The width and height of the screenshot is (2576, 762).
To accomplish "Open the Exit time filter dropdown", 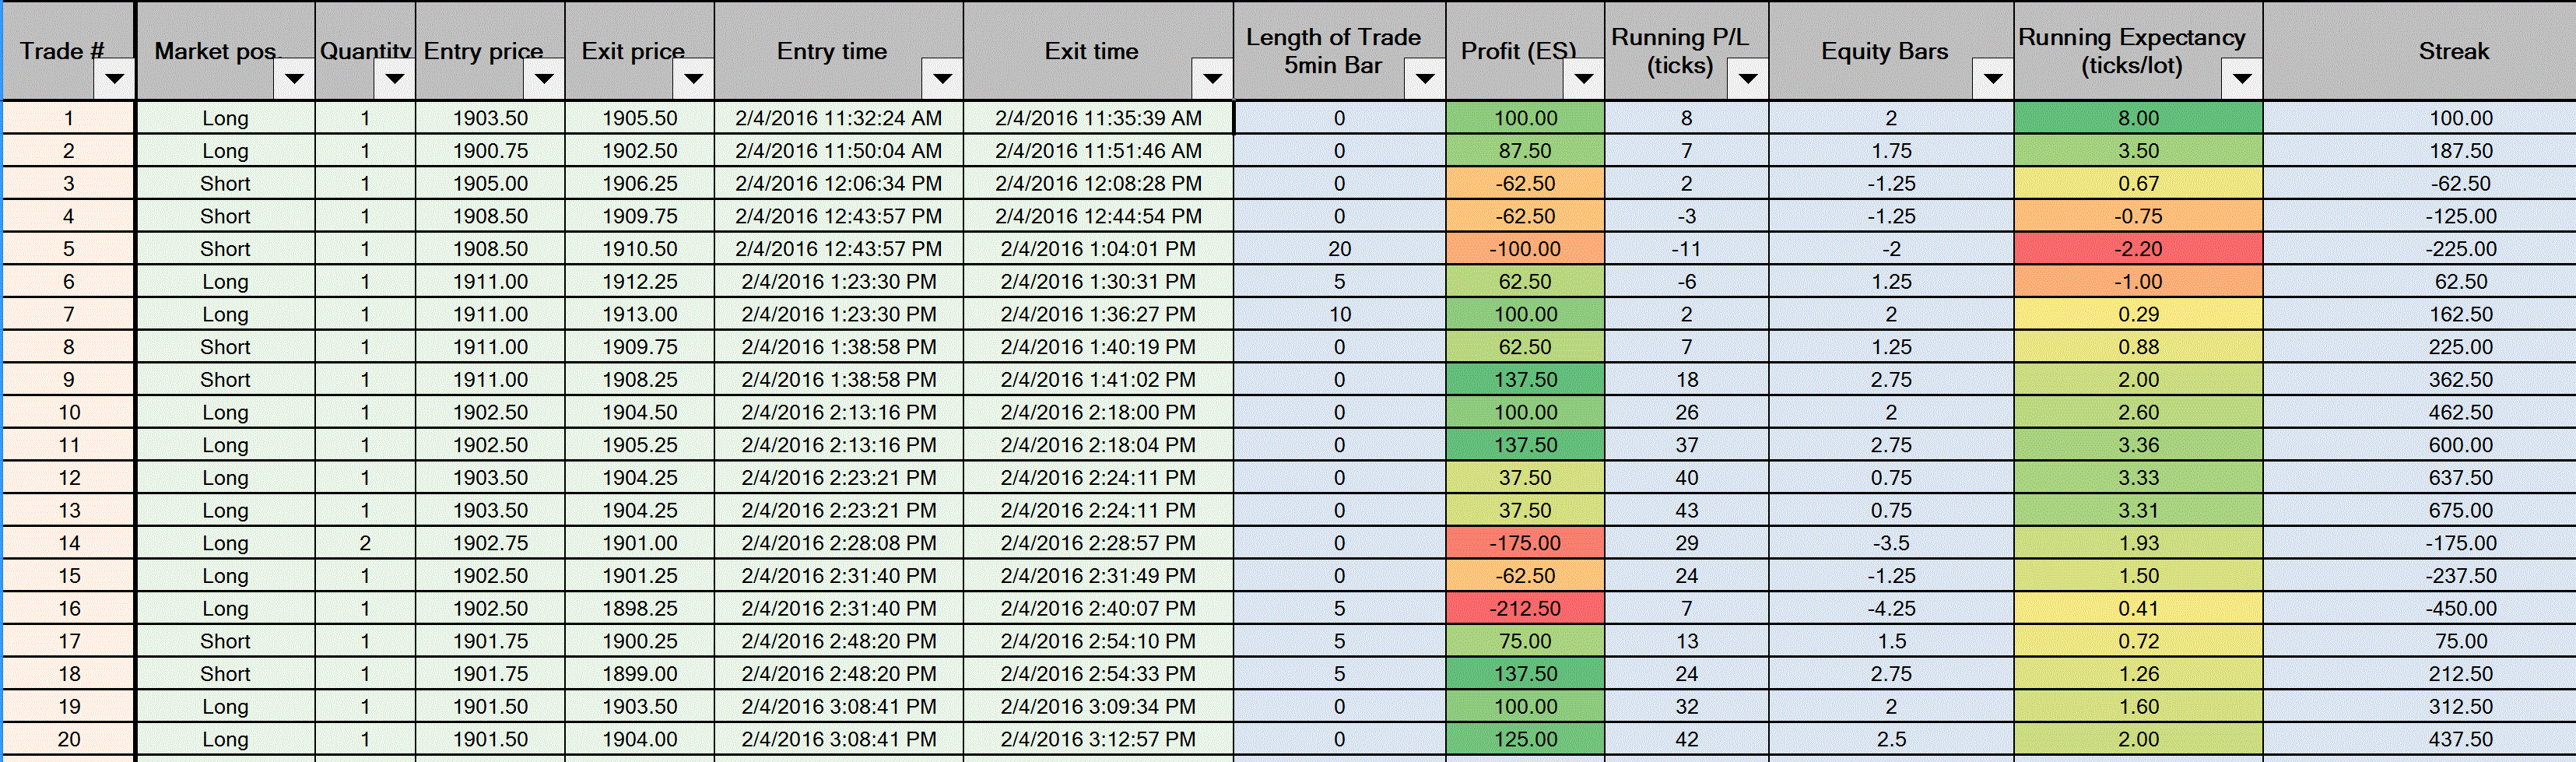I will pos(1212,78).
